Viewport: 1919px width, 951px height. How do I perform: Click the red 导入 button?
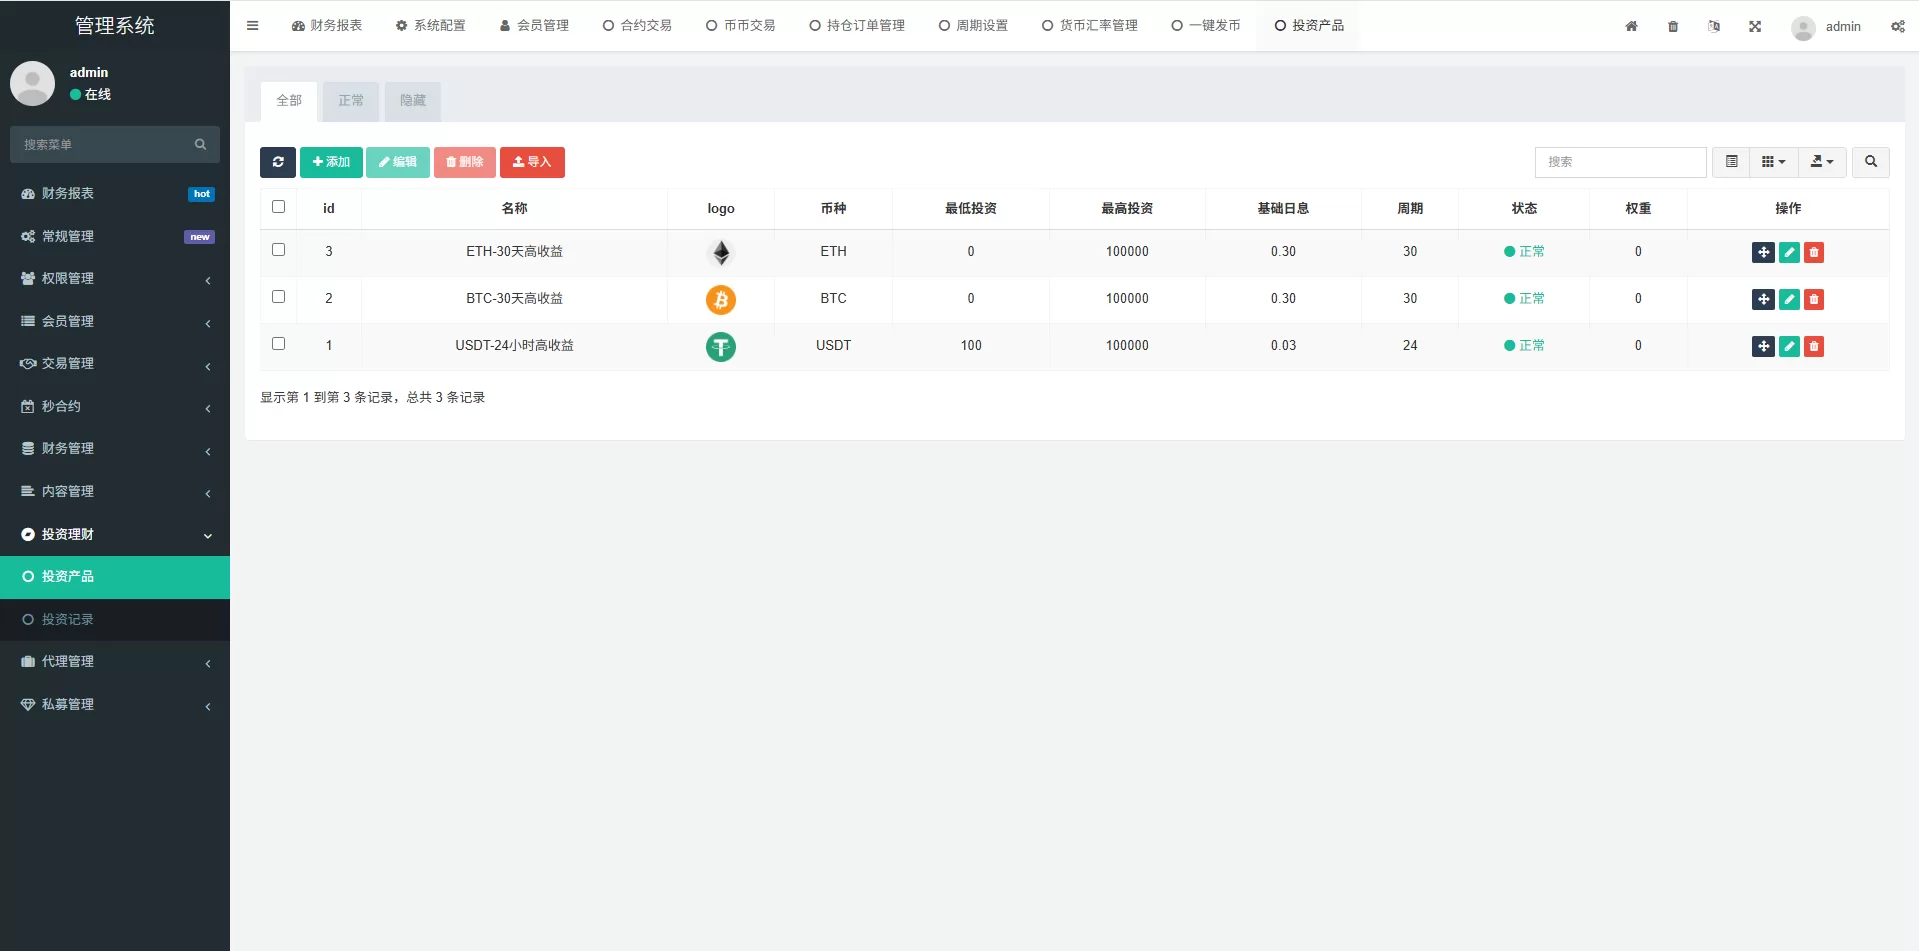532,162
